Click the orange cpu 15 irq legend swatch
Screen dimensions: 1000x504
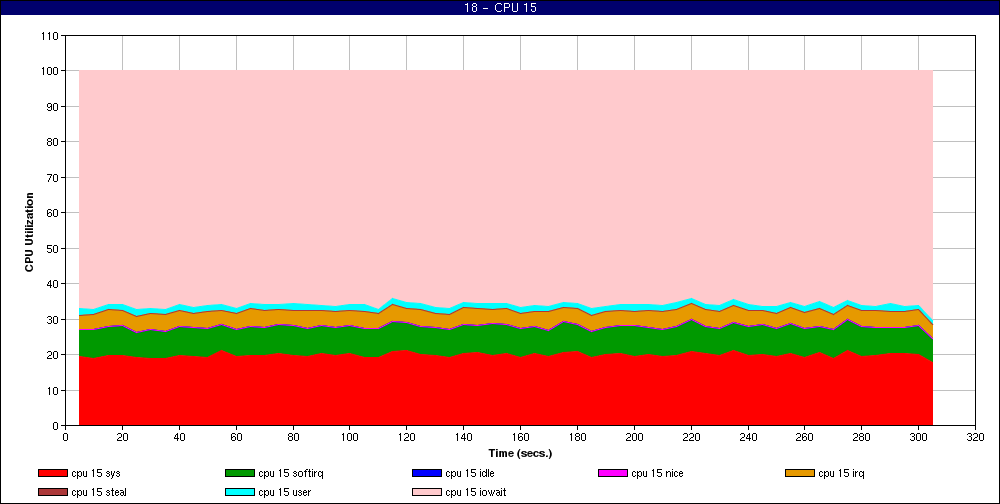coord(800,473)
